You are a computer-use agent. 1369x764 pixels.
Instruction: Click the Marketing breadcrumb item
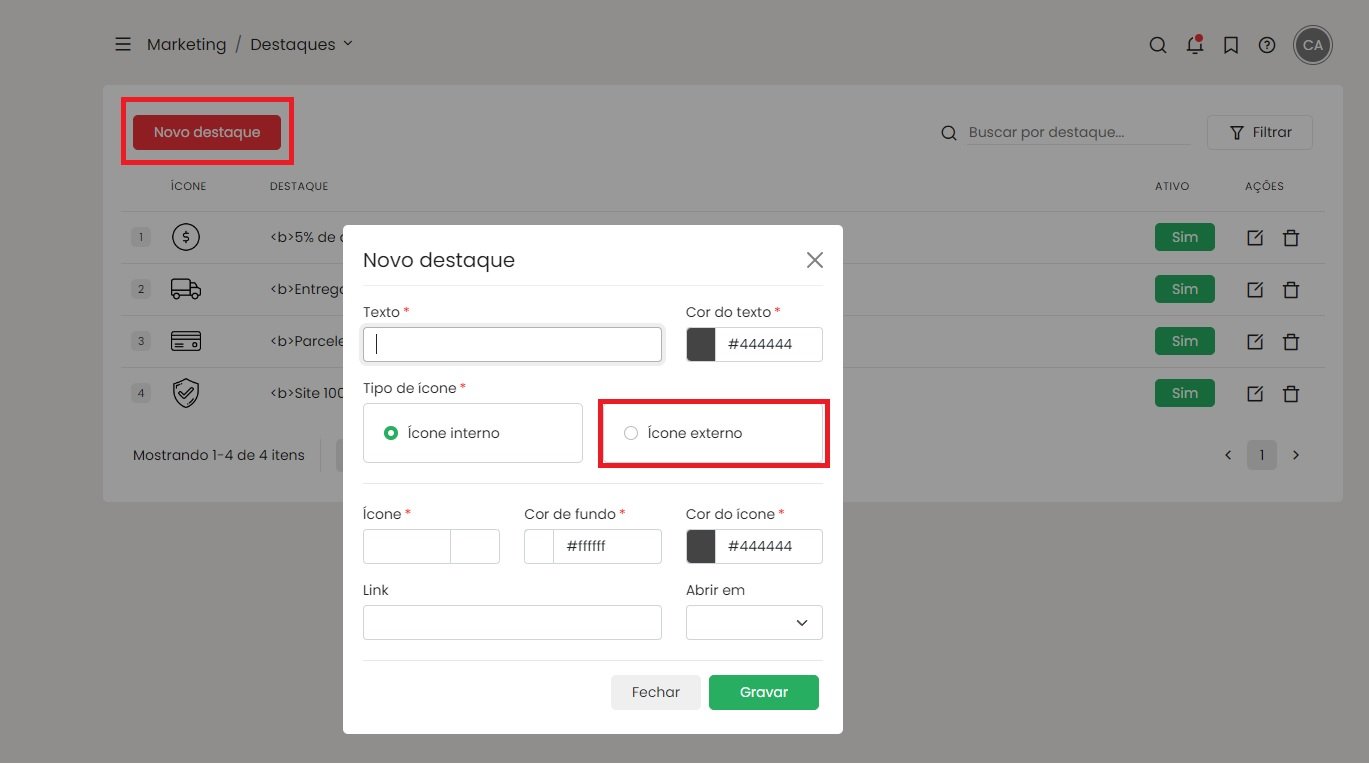pyautogui.click(x=186, y=45)
